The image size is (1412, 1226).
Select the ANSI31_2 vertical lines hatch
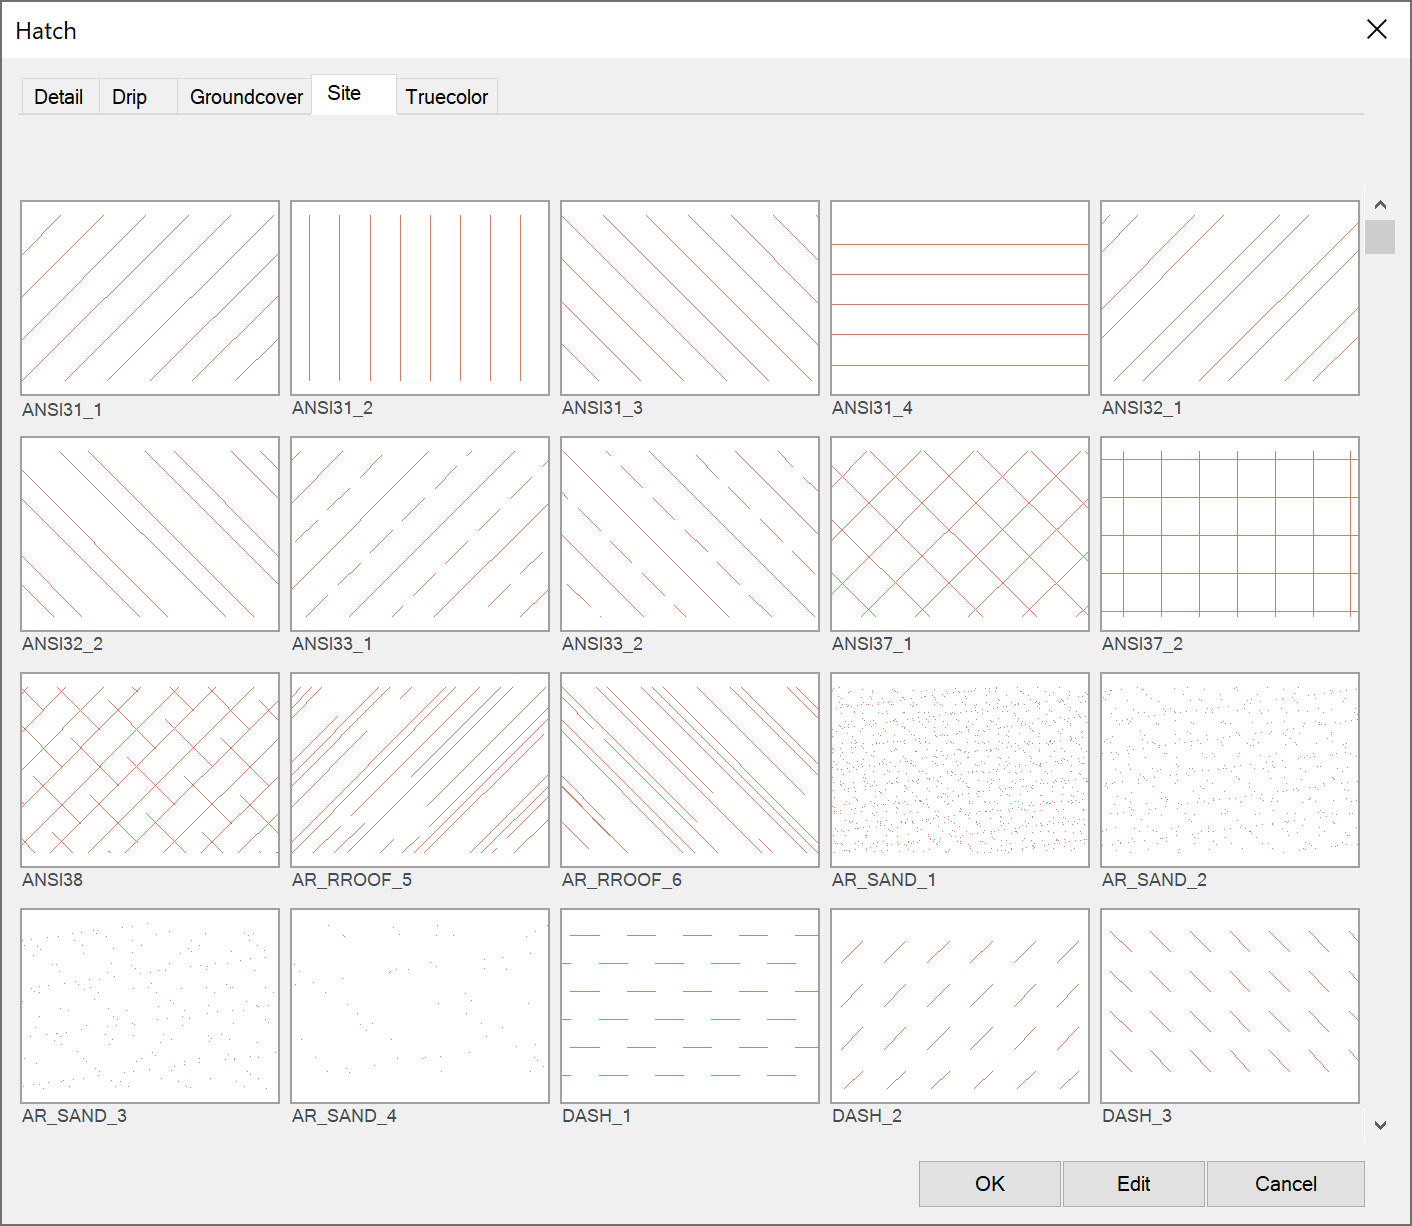420,298
